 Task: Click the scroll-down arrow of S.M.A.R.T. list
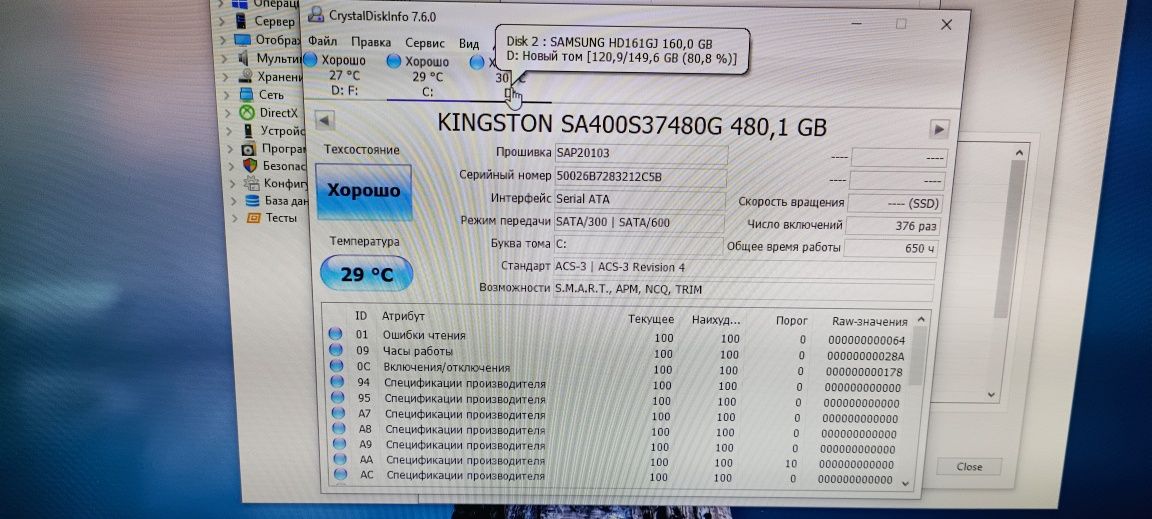905,484
